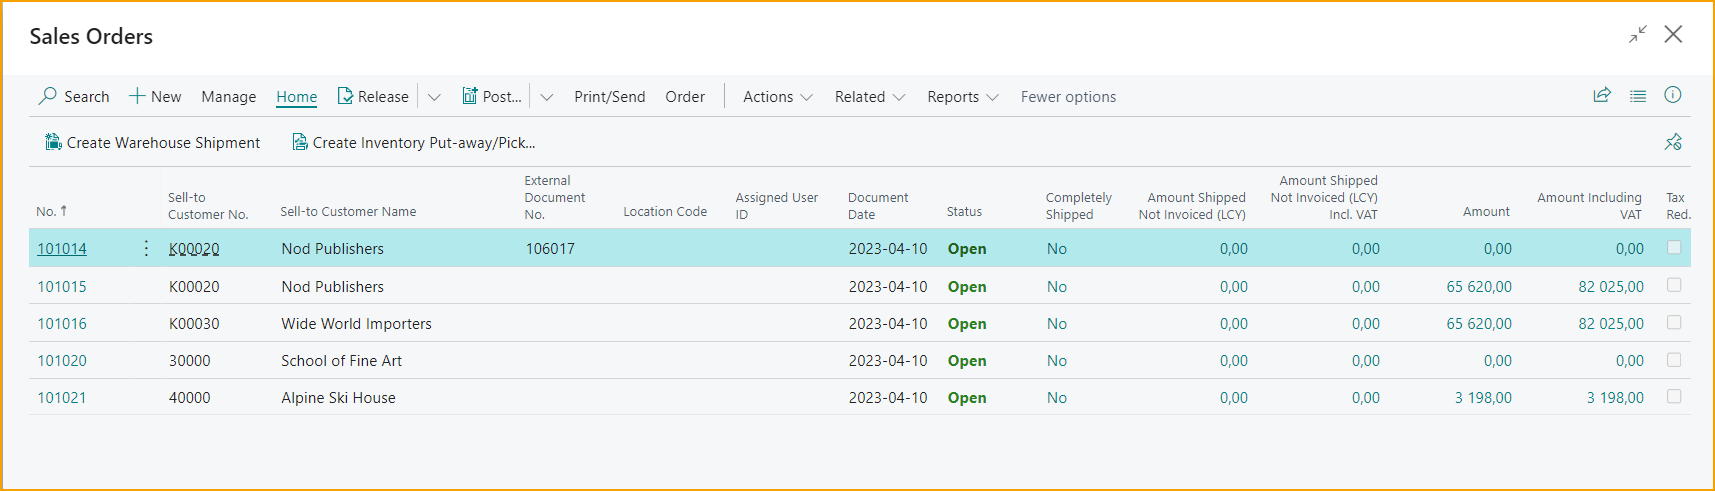
Task: Open the information pane icon
Action: coord(1673,95)
